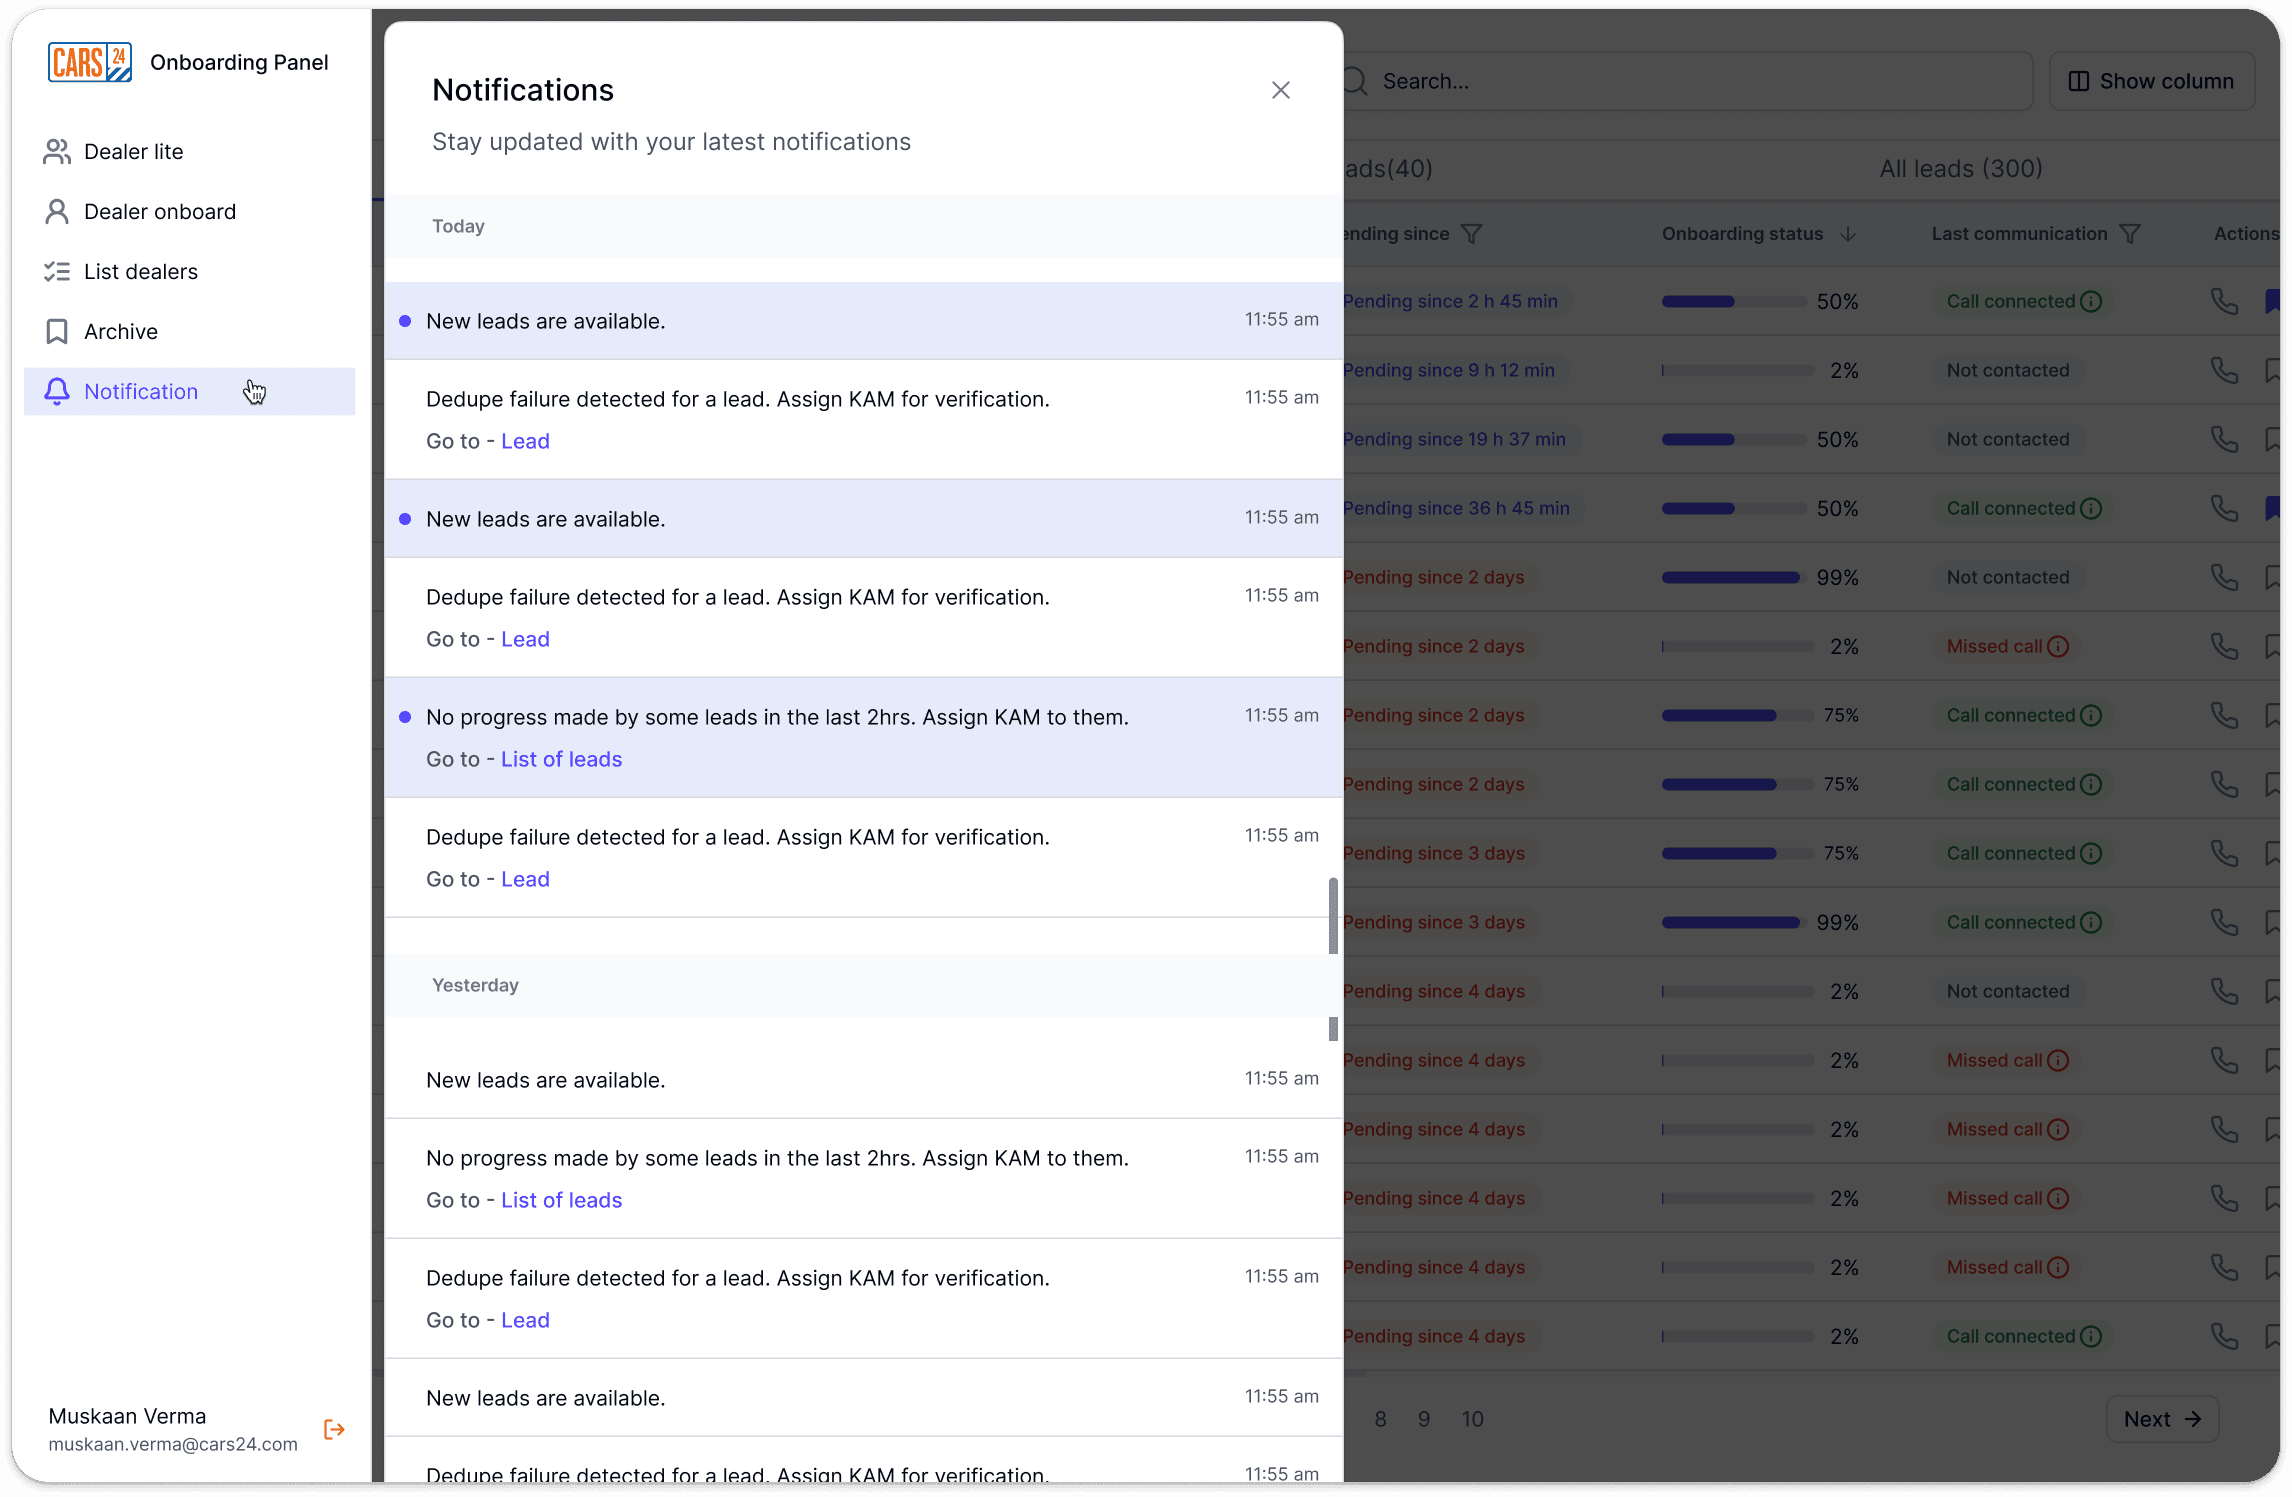
Task: Follow the Lead link in first Today dedupe notification
Action: pos(525,441)
